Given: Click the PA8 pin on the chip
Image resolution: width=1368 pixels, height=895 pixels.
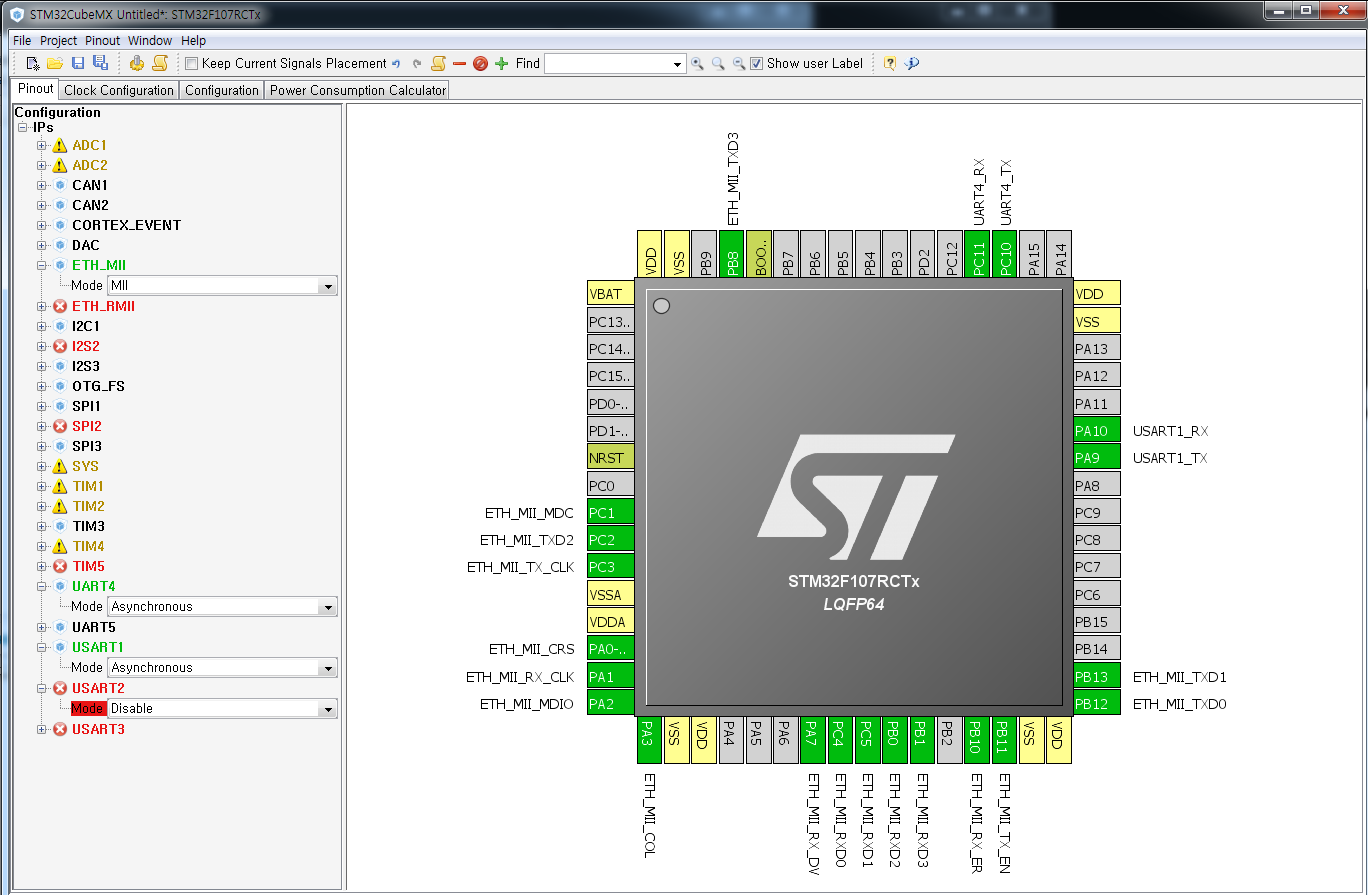Looking at the screenshot, I should point(1097,486).
